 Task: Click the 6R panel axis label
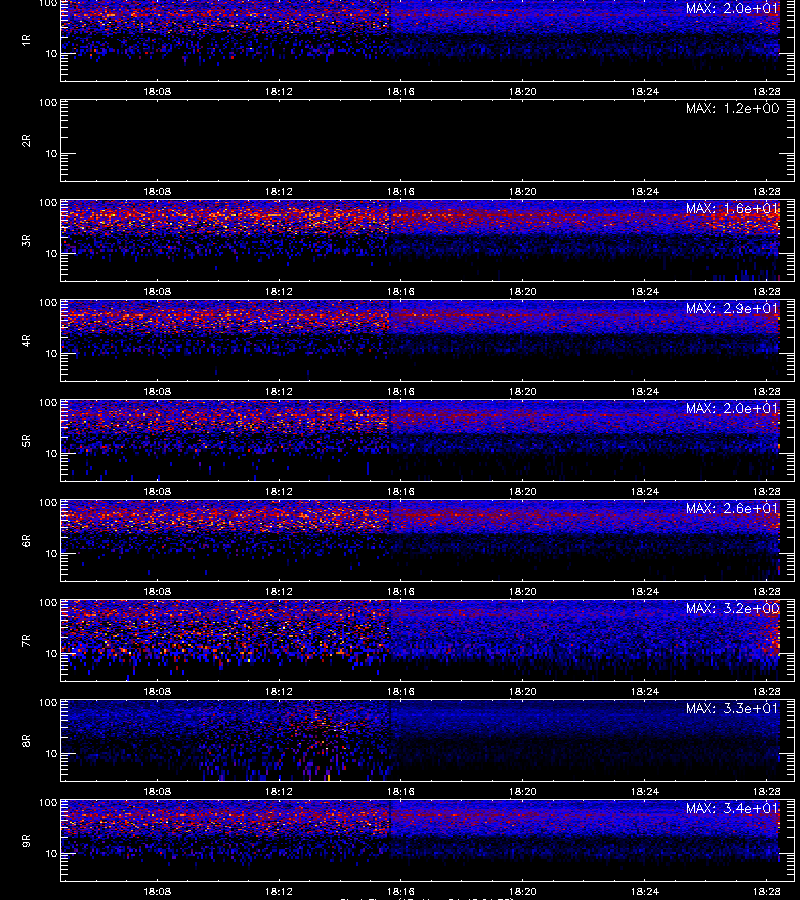(x=26, y=541)
